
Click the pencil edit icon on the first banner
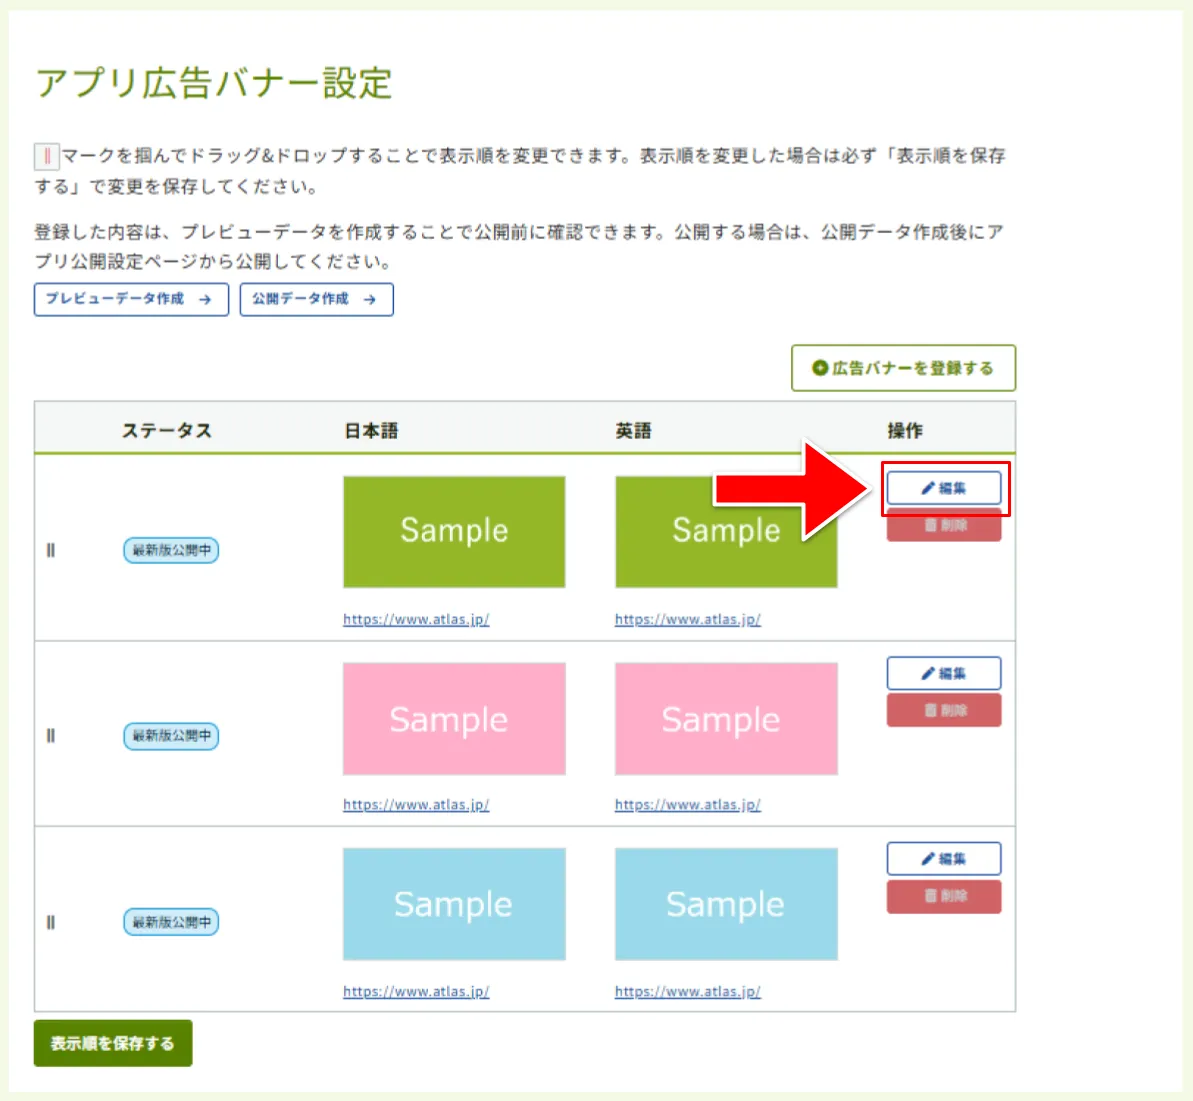pos(927,488)
